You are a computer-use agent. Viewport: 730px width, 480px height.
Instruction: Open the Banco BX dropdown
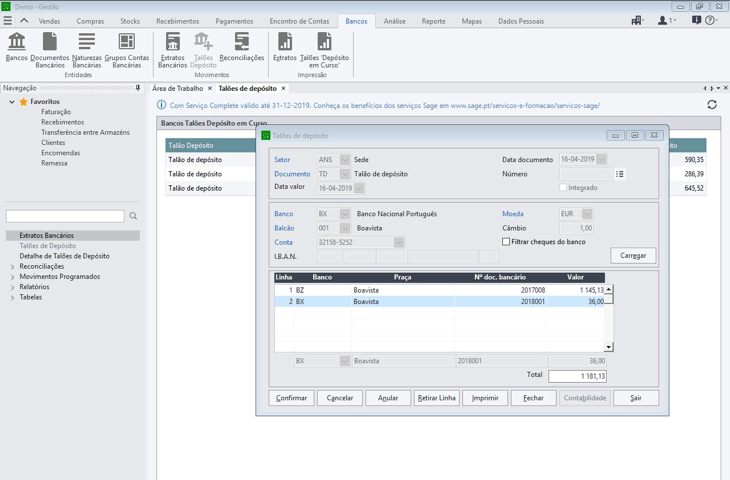(x=345, y=214)
